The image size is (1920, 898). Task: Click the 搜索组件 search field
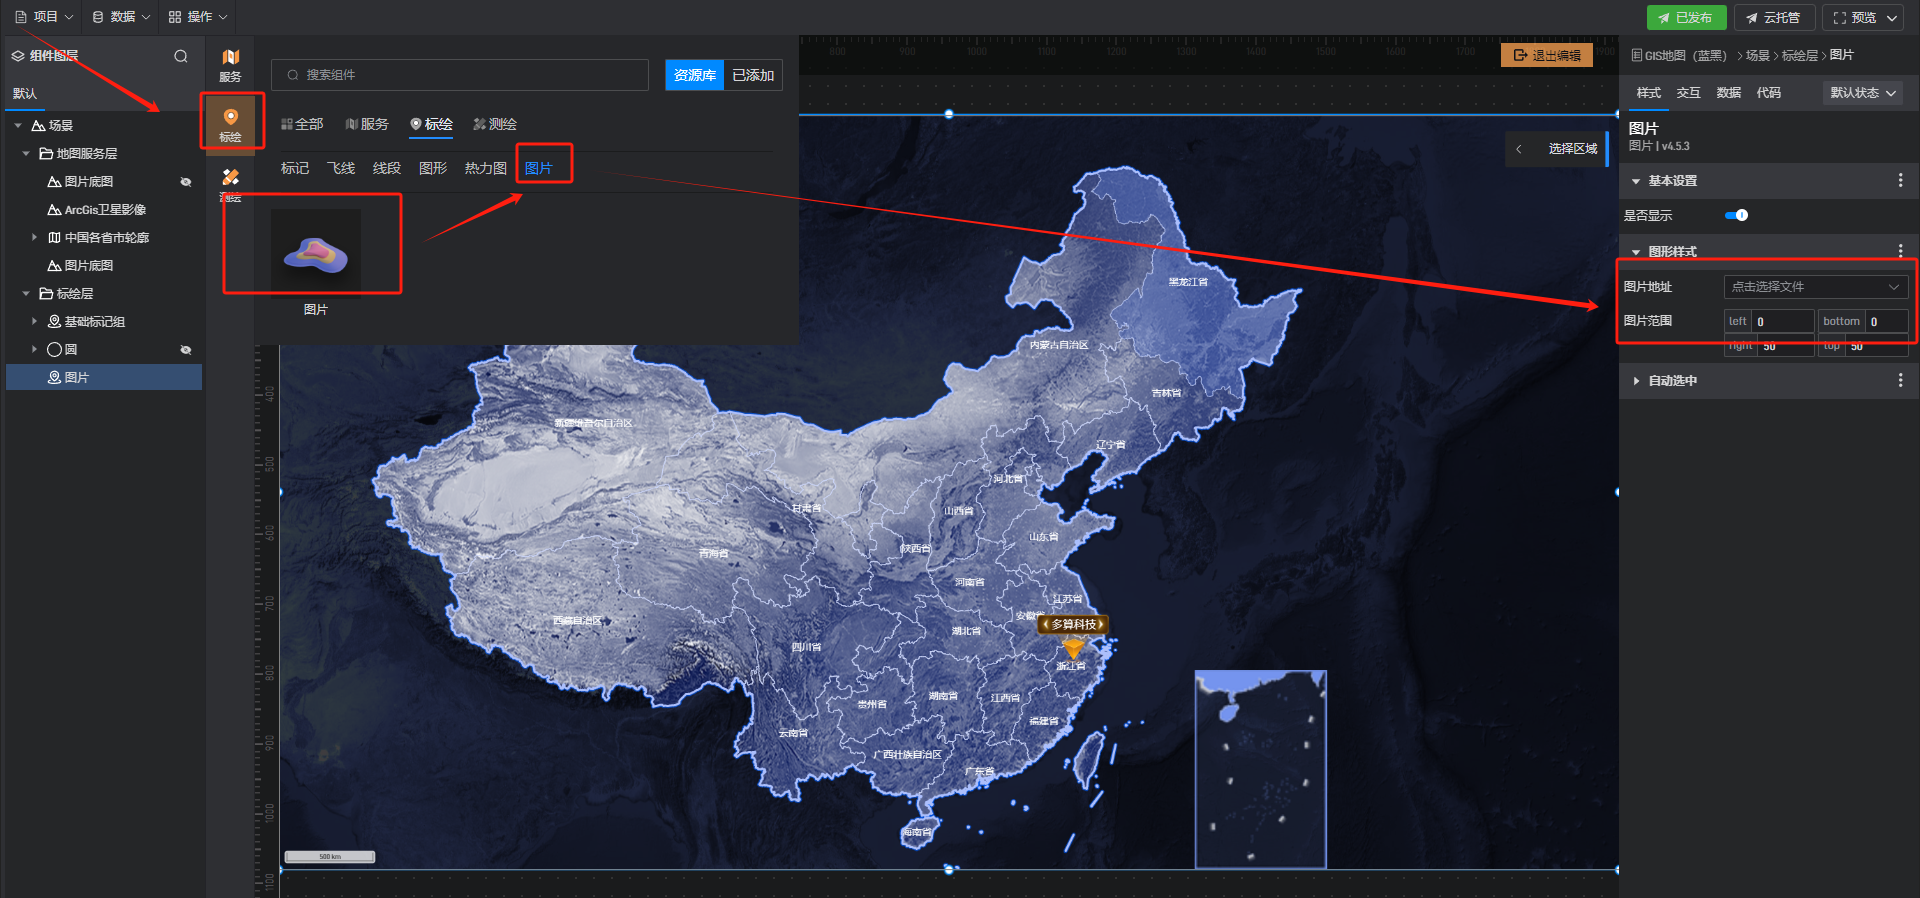click(x=460, y=75)
